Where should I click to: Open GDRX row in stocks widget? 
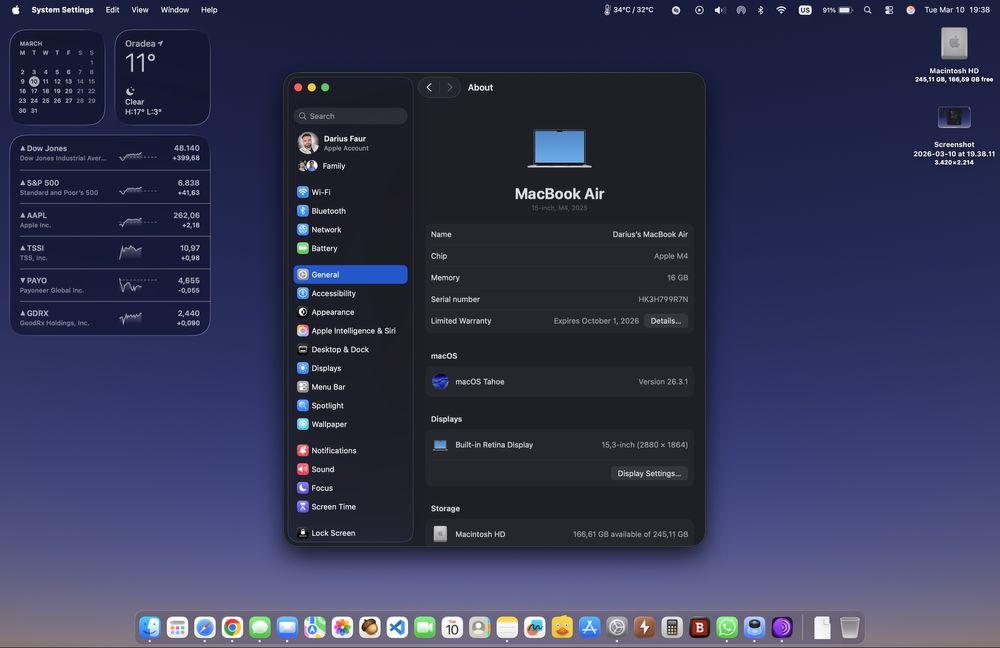[110, 318]
